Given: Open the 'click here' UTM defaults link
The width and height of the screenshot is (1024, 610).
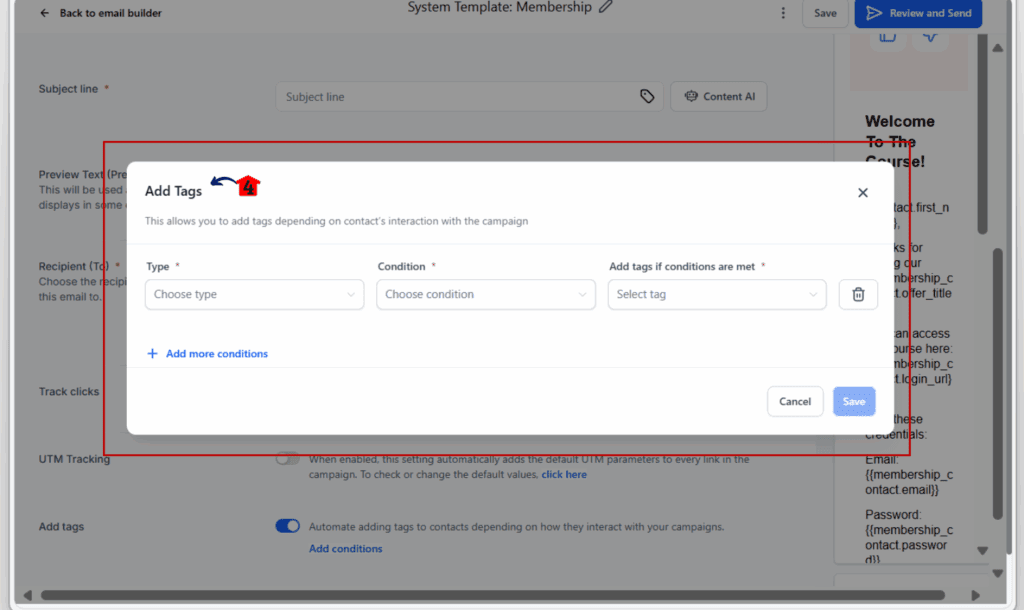Looking at the screenshot, I should 564,475.
